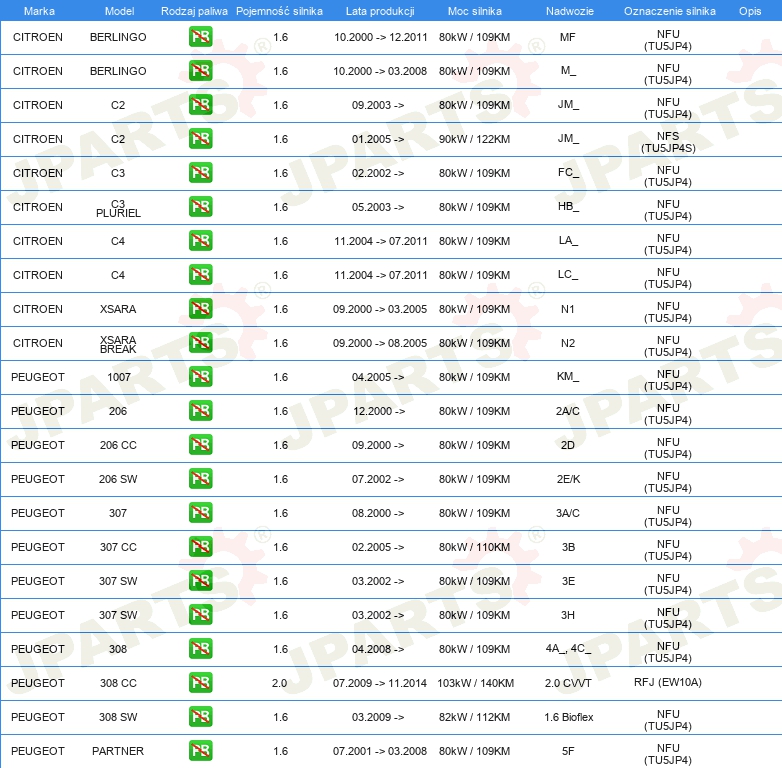Click the PARTNER model cell
Image resolution: width=782 pixels, height=768 pixels.
point(118,751)
